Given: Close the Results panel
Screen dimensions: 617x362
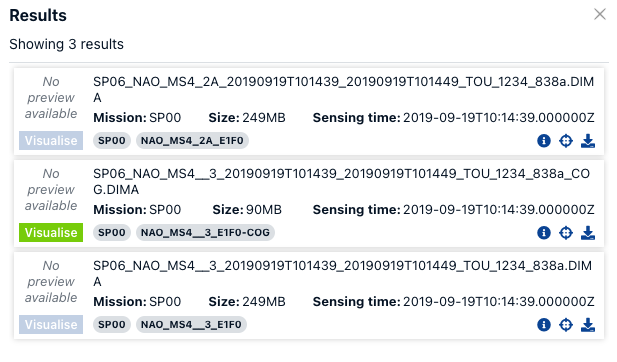Looking at the screenshot, I should pos(600,14).
